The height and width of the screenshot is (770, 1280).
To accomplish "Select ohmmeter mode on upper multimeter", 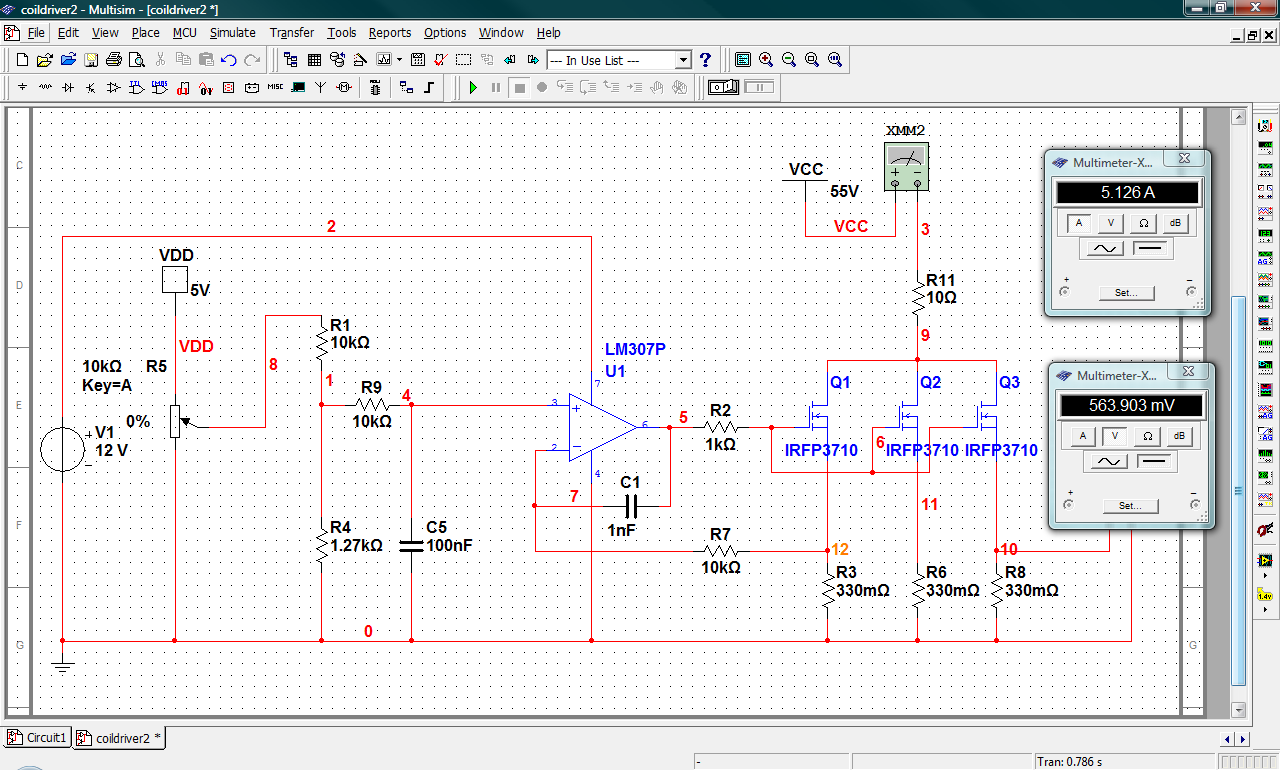I will 1143,223.
